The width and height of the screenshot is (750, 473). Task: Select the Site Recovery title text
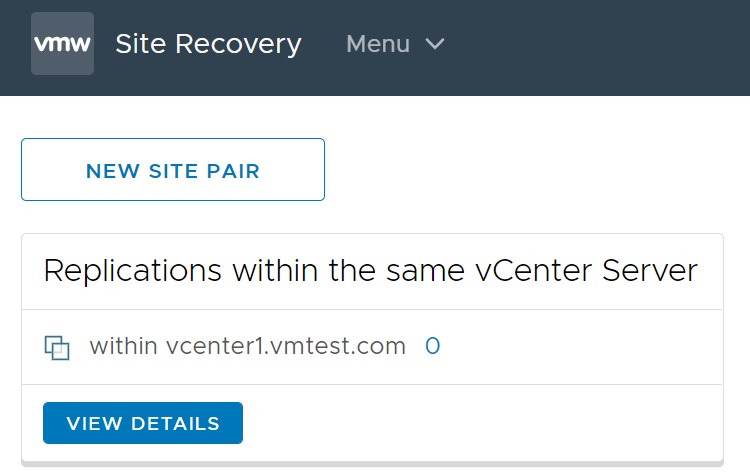[208, 44]
